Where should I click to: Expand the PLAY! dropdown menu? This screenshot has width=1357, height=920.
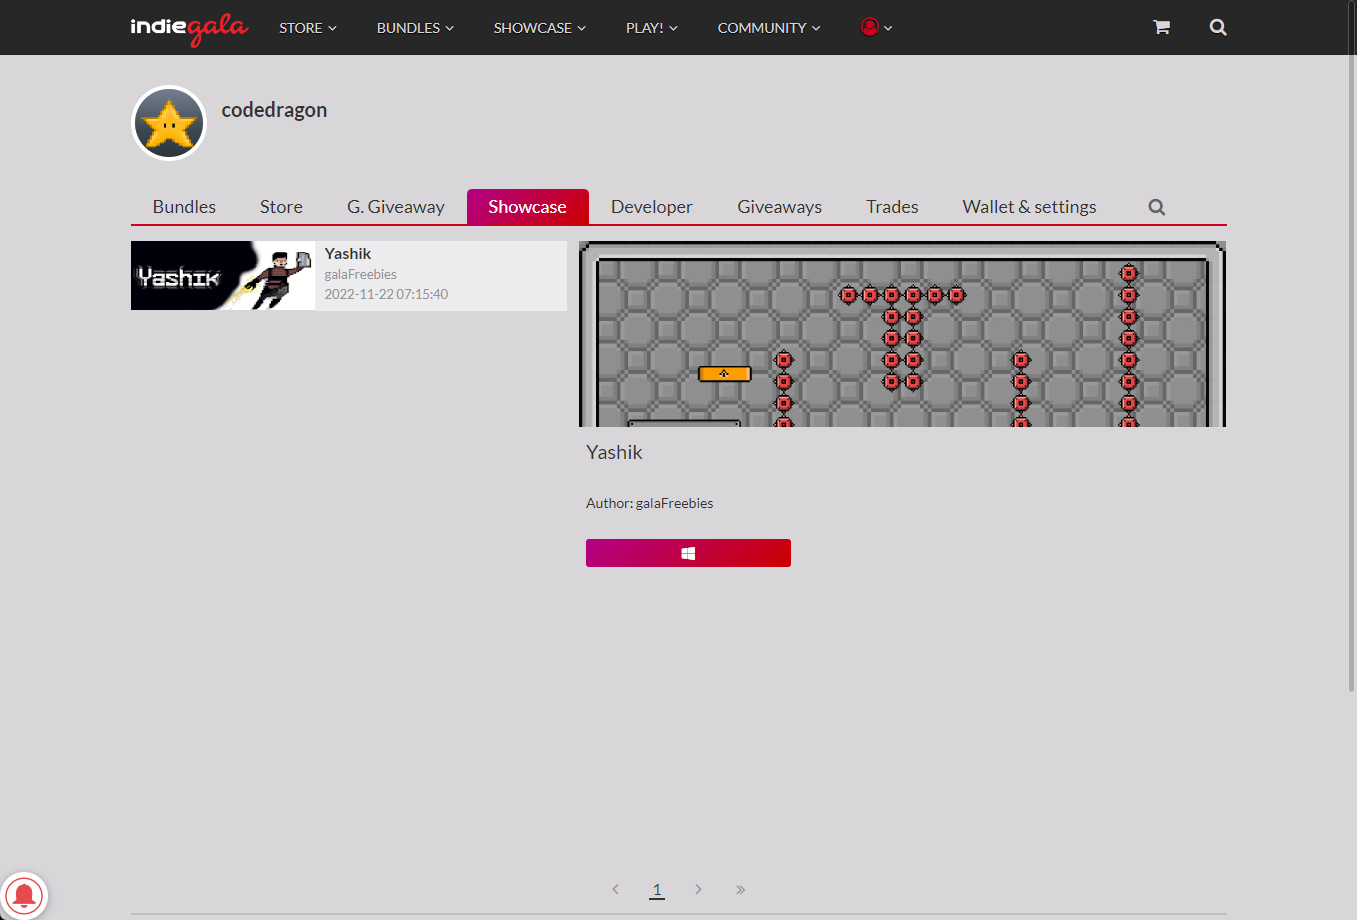652,28
